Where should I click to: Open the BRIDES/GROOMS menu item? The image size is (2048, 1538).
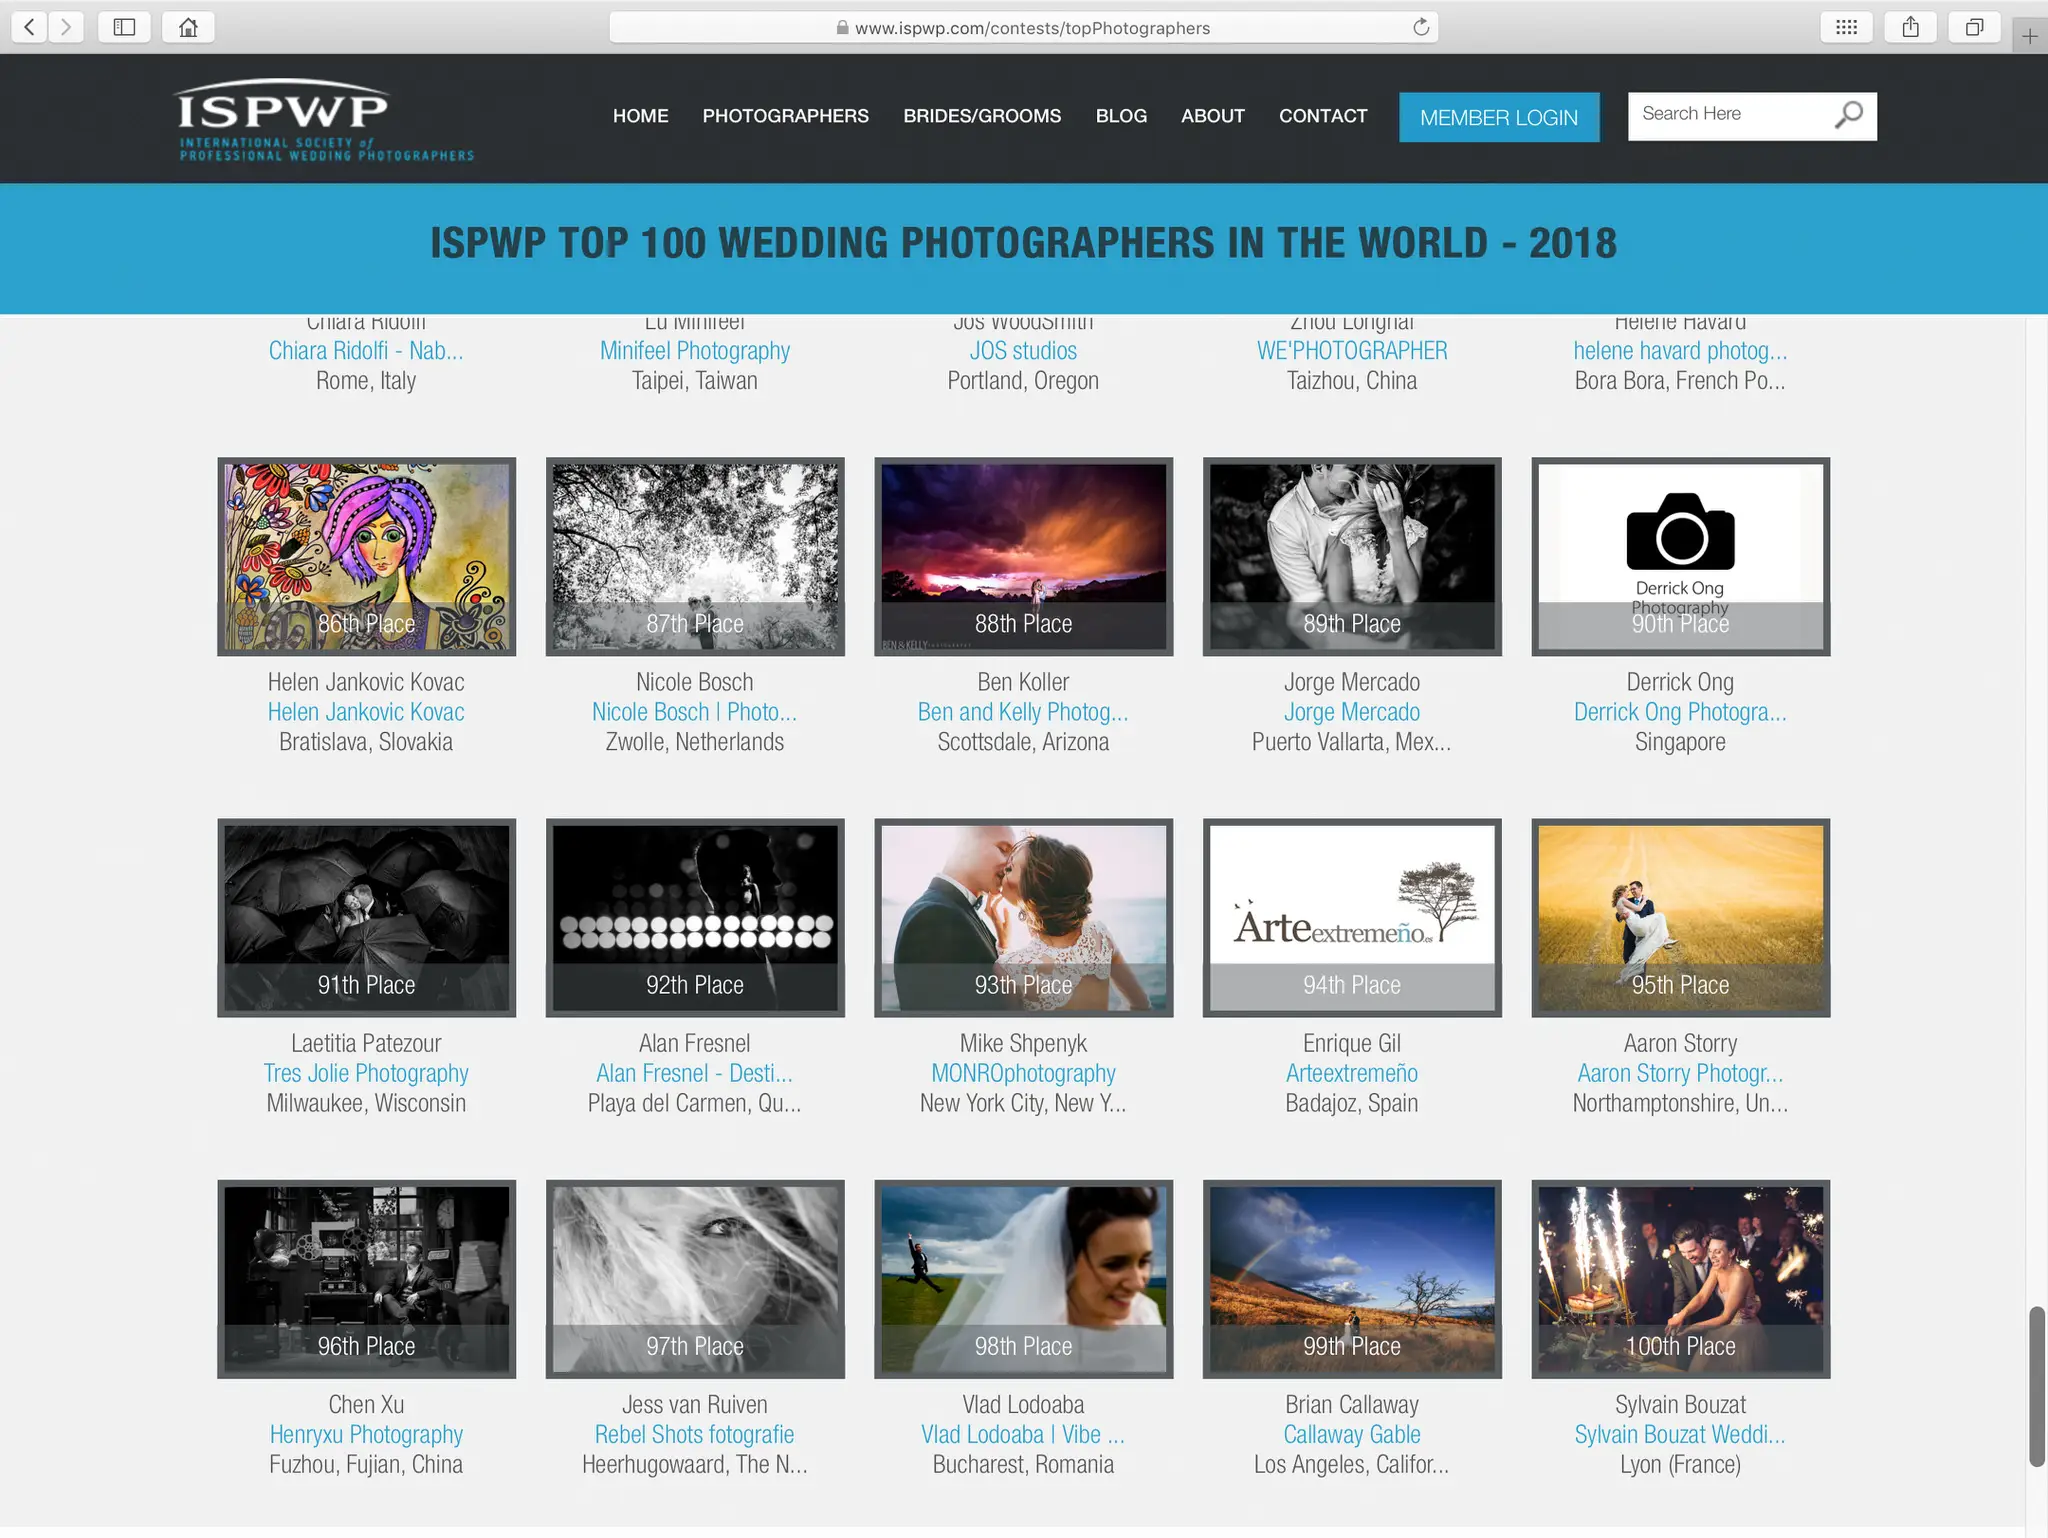(x=982, y=116)
